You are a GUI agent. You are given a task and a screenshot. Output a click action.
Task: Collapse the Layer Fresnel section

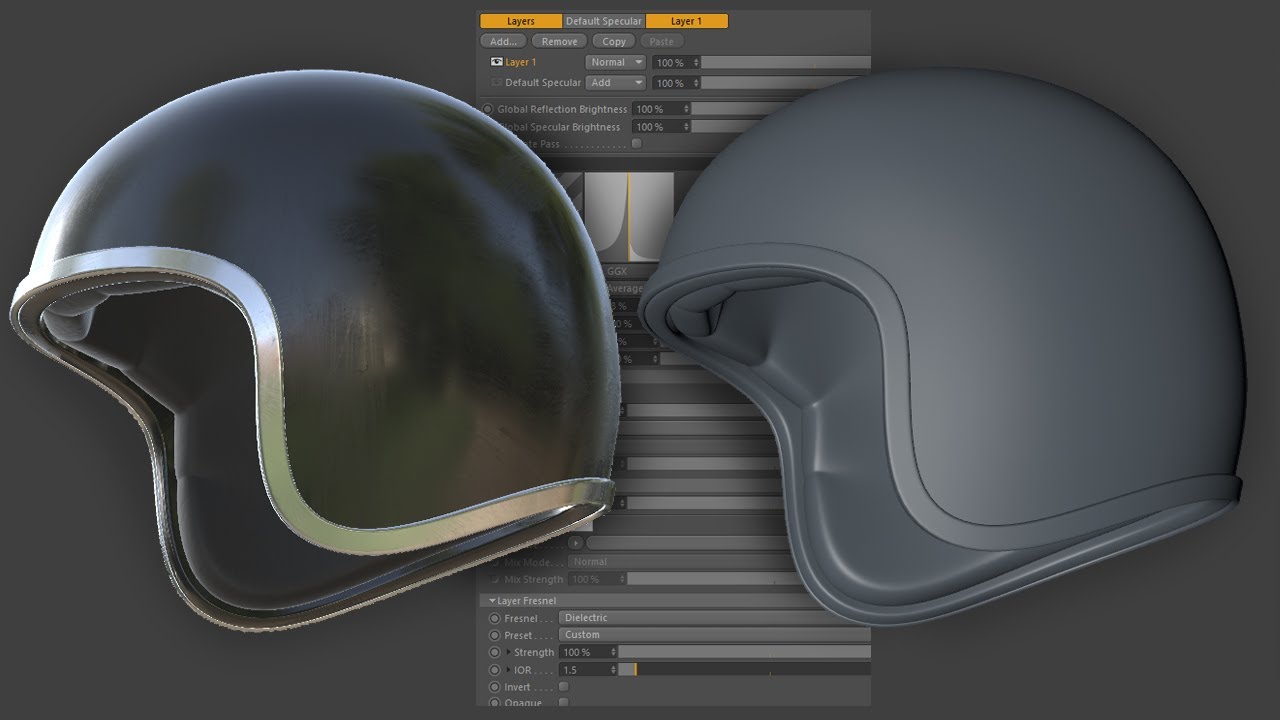492,601
